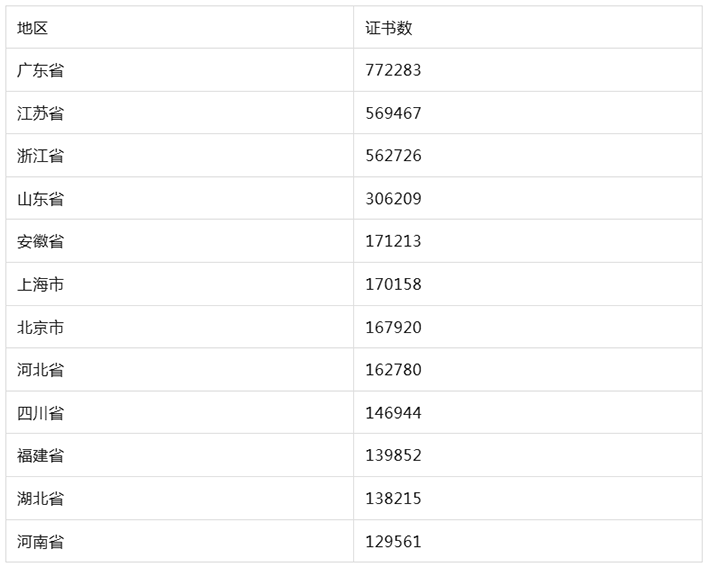Select the 广东省 region cell

(41, 71)
